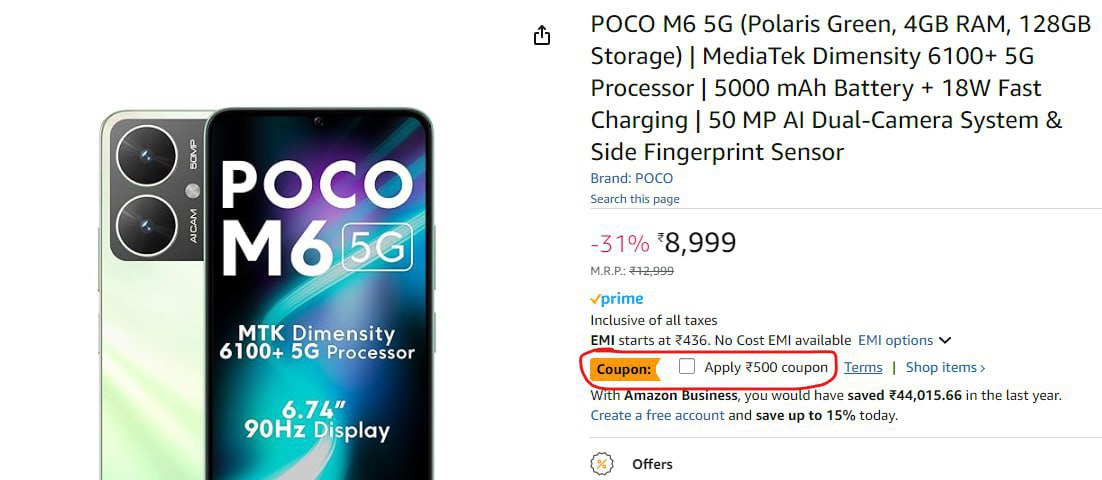Select the Offers section heading
The width and height of the screenshot is (1102, 480).
point(652,464)
